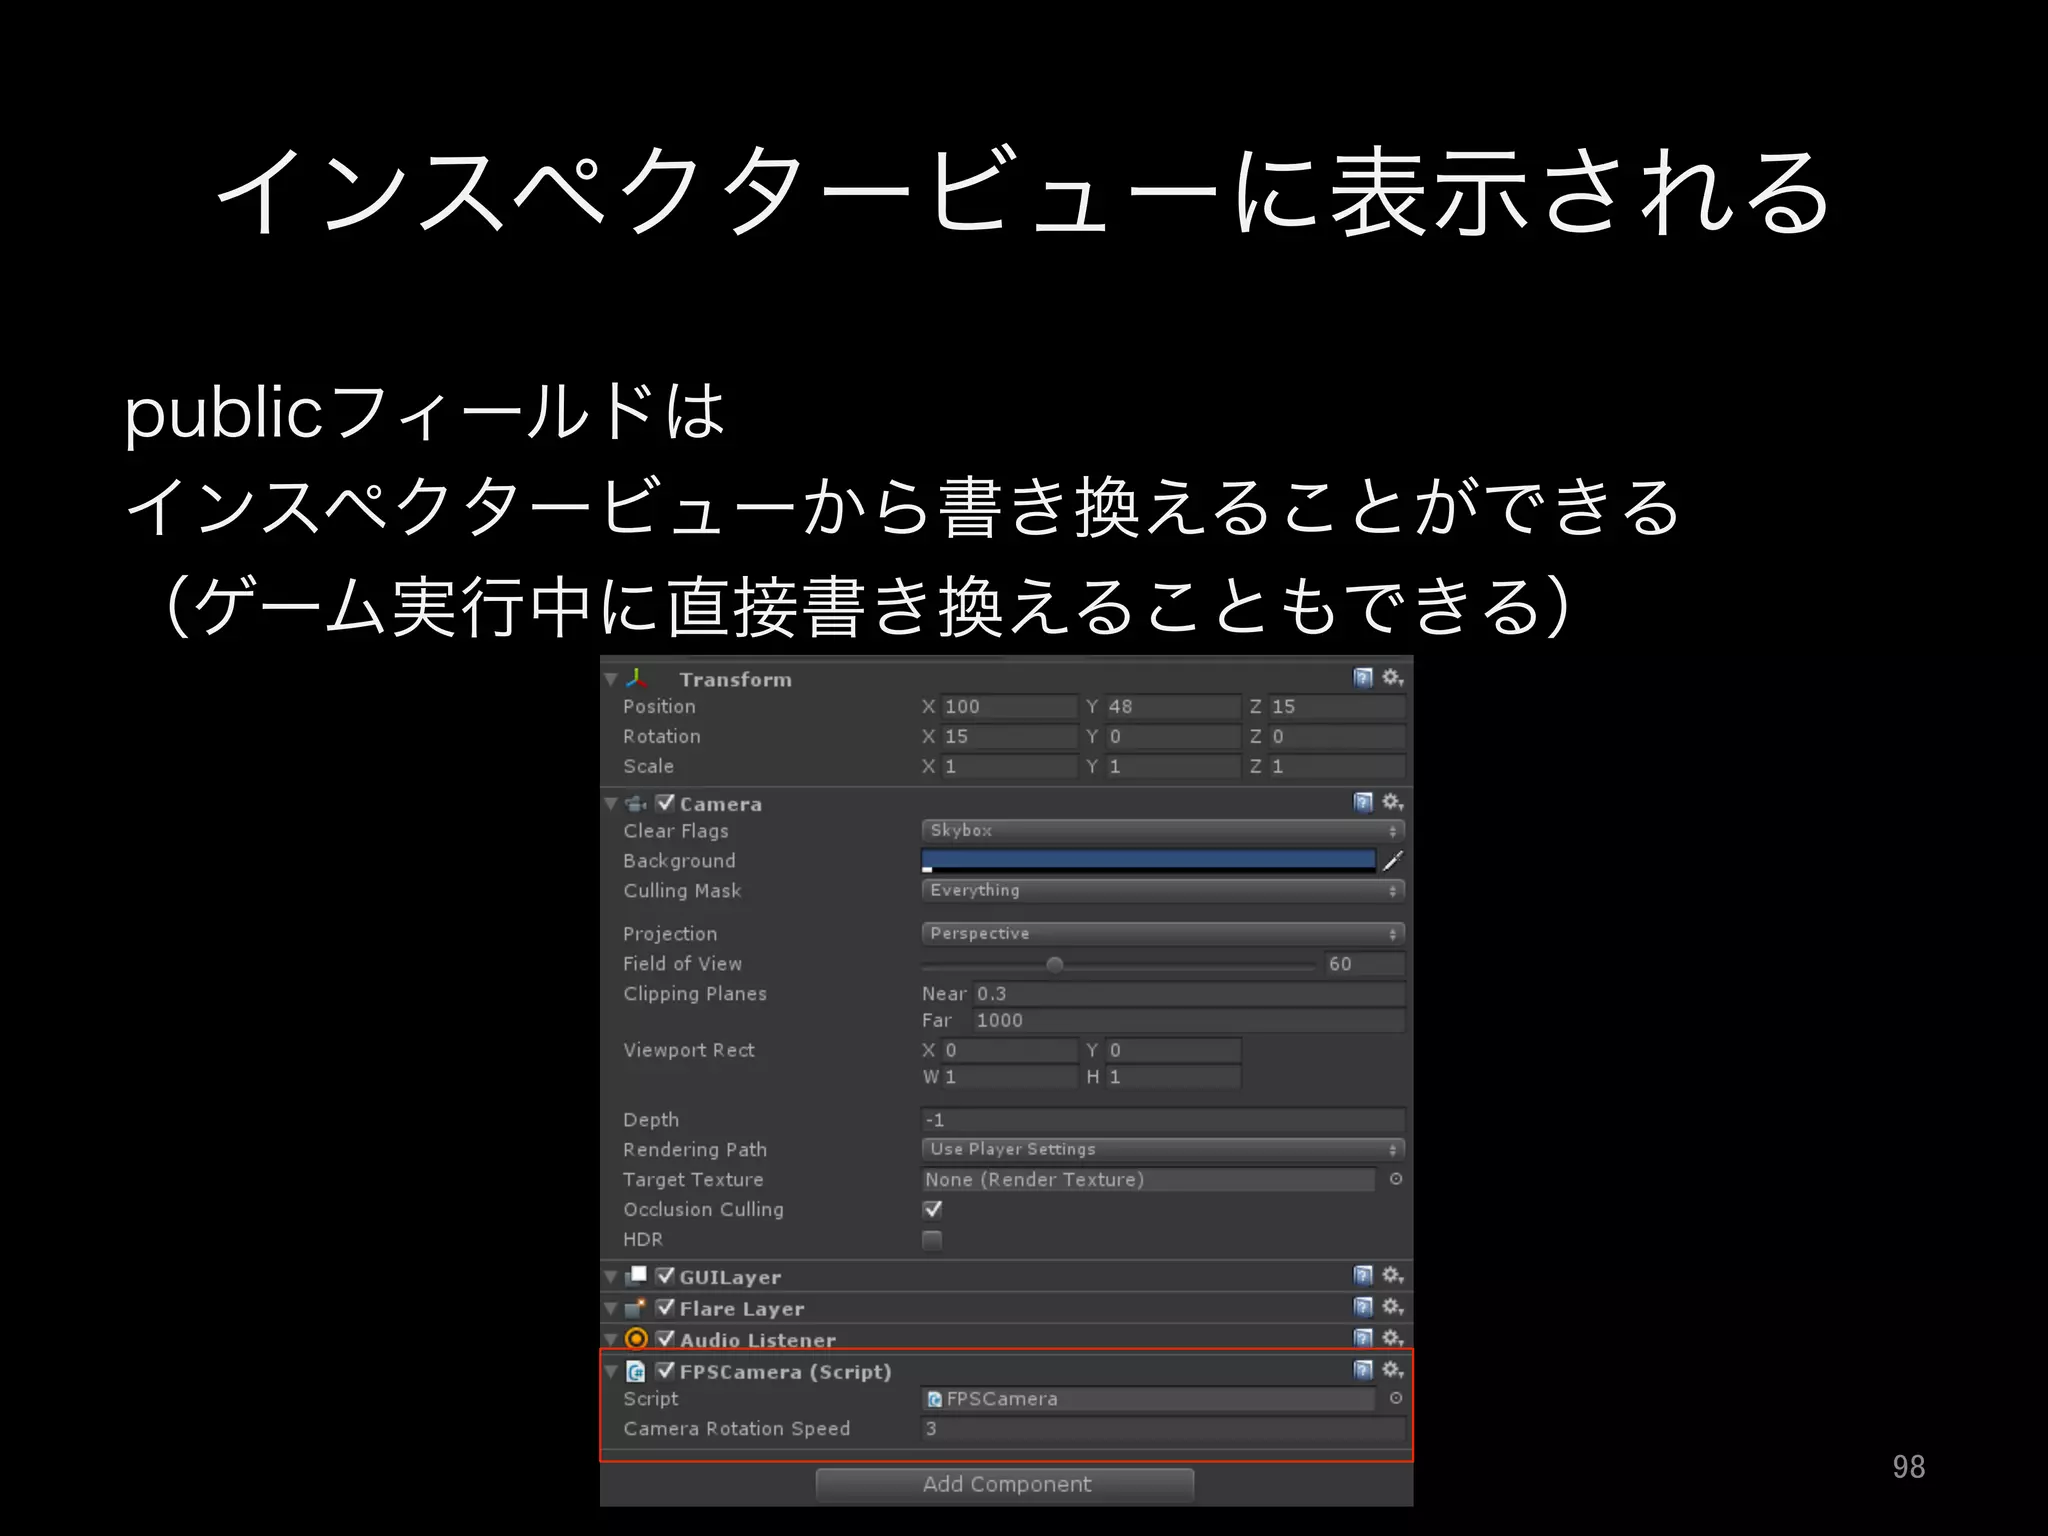Open Projection Perspective dropdown

coord(1163,933)
